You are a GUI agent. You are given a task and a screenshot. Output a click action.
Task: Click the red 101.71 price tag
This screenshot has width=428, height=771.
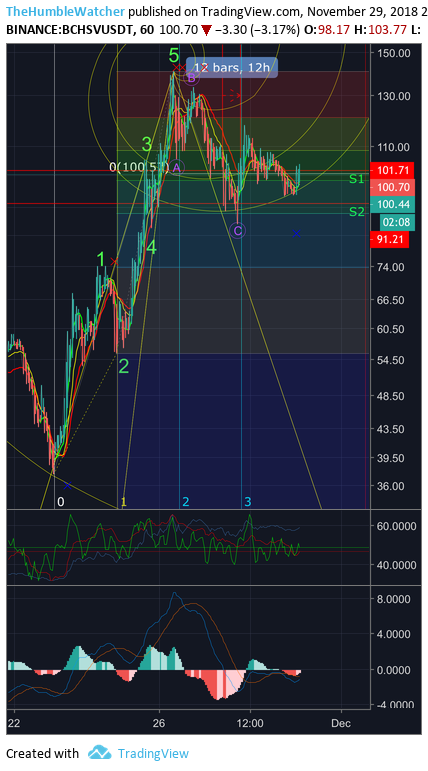(x=393, y=171)
